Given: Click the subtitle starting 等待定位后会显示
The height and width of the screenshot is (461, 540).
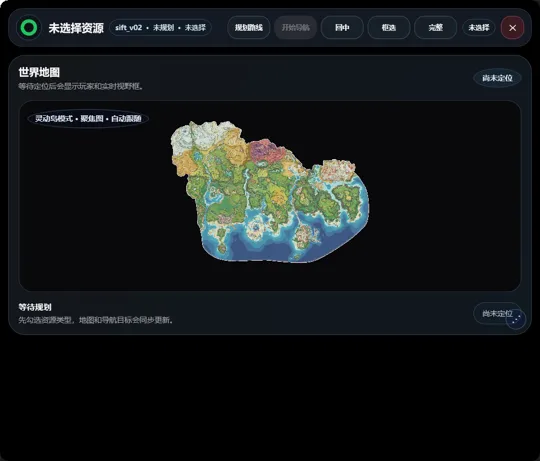Looking at the screenshot, I should click(x=80, y=86).
